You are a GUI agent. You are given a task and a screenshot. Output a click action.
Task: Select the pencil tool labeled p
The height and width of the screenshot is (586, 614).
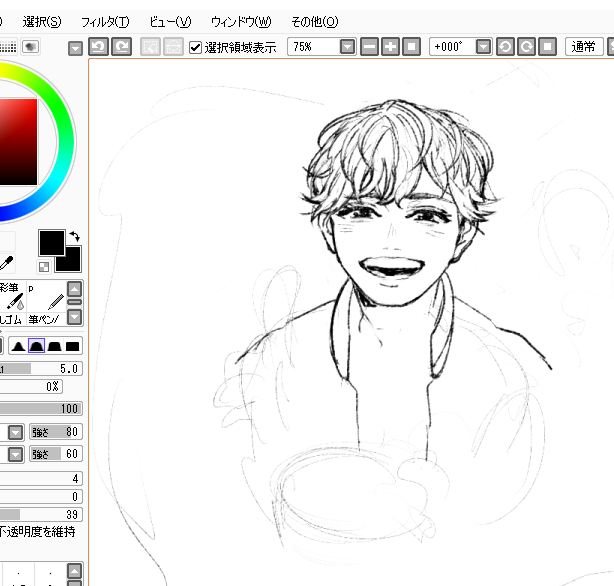pyautogui.click(x=46, y=296)
